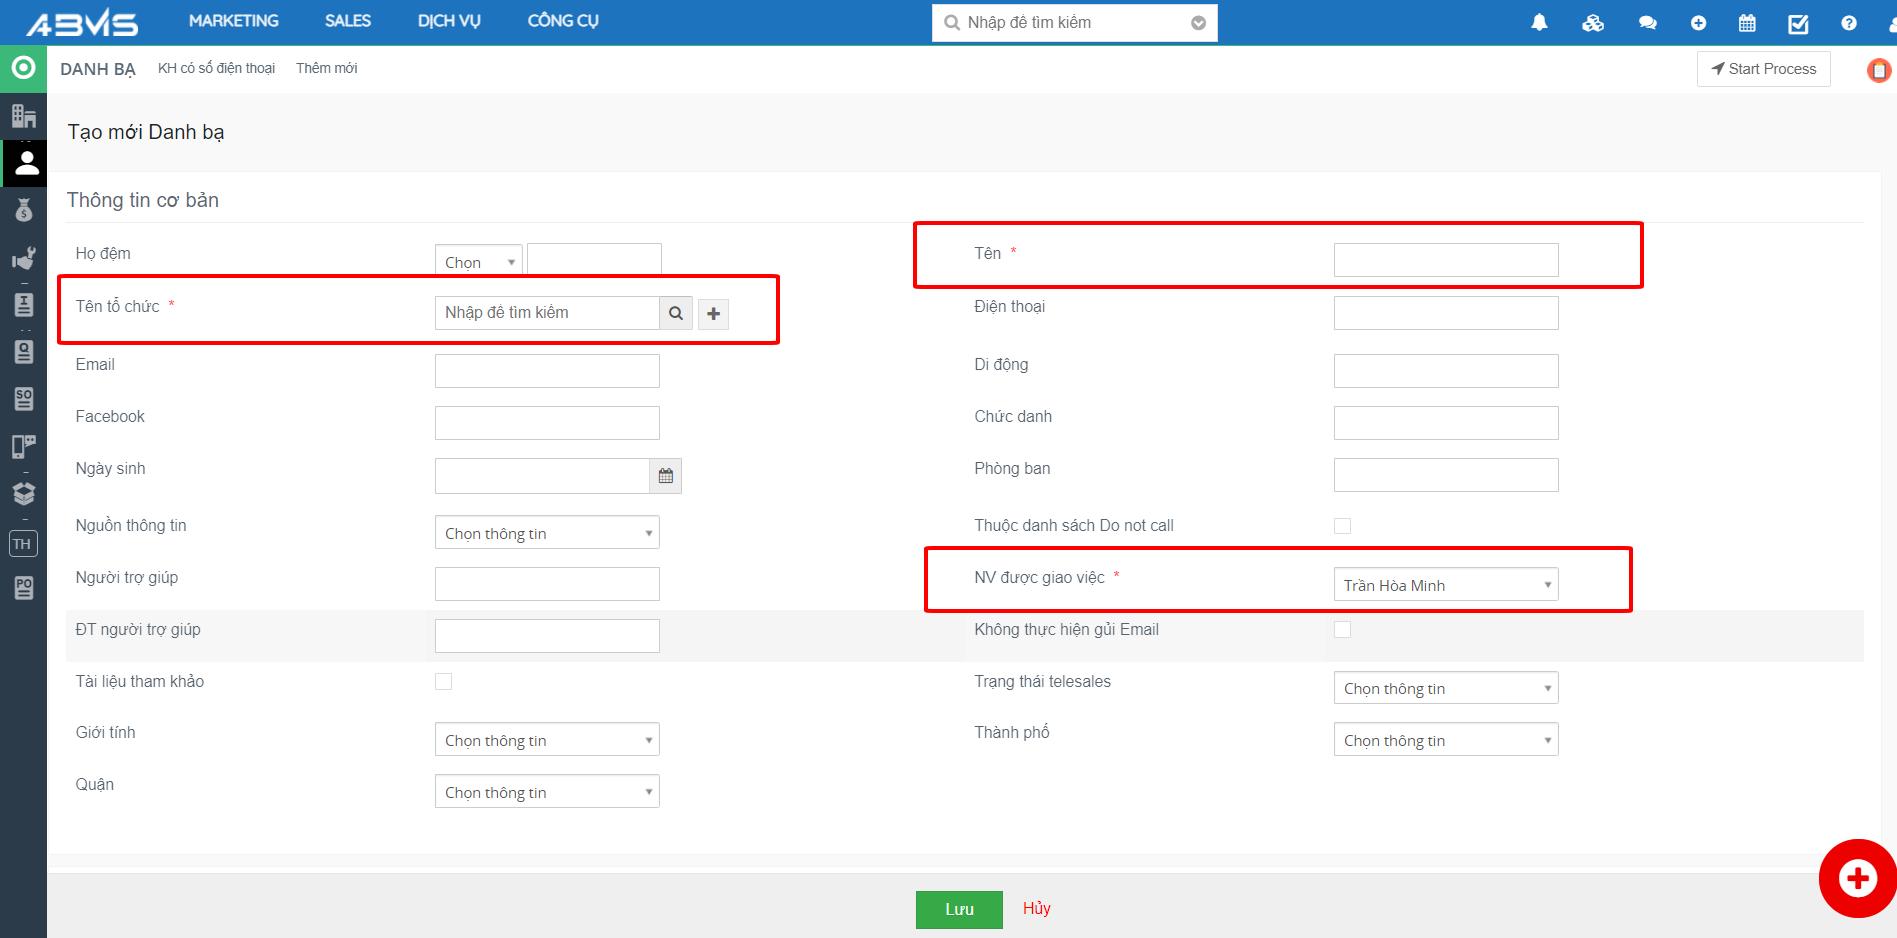Screen dimensions: 1897x938
Task: Expand the Giới tính dropdown
Action: (547, 740)
